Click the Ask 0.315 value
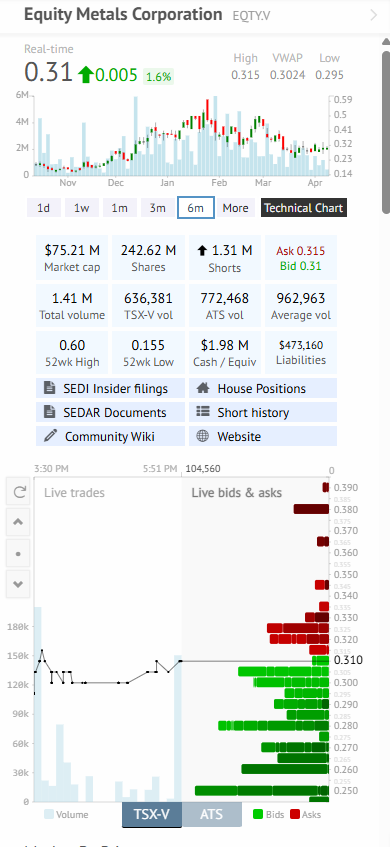390x847 pixels. 301,251
